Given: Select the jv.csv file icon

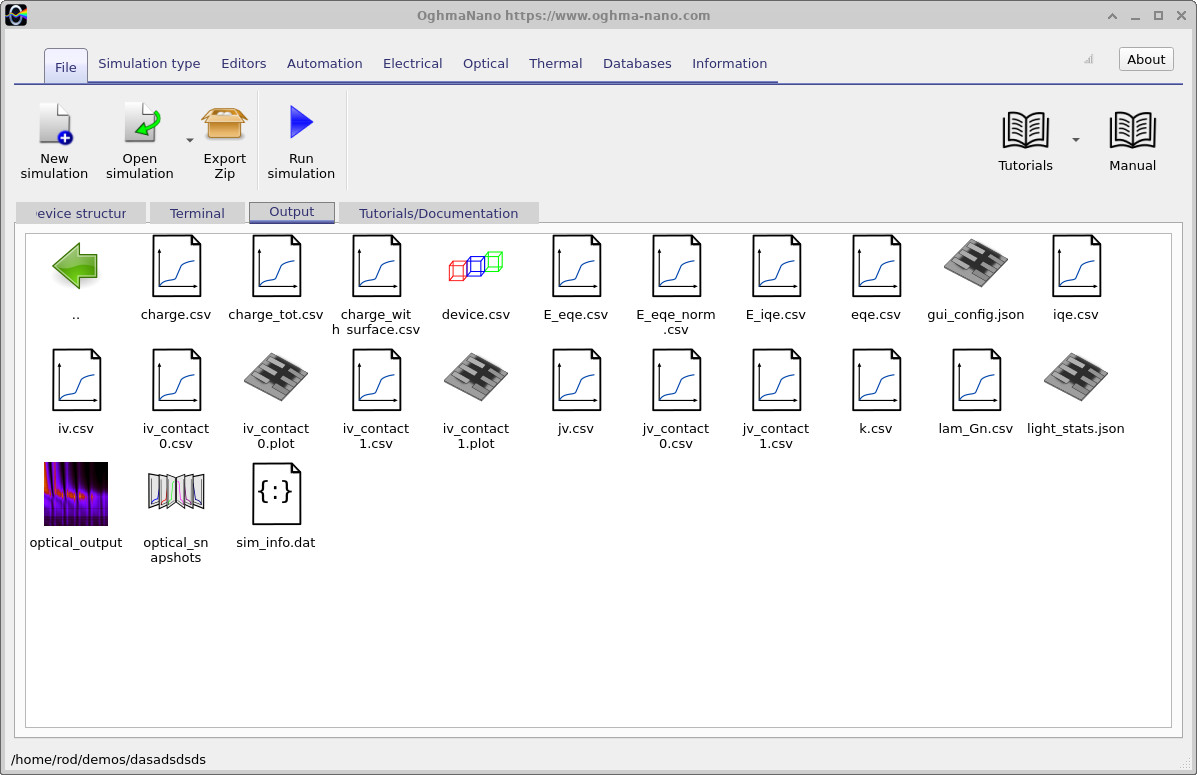Looking at the screenshot, I should pos(576,379).
